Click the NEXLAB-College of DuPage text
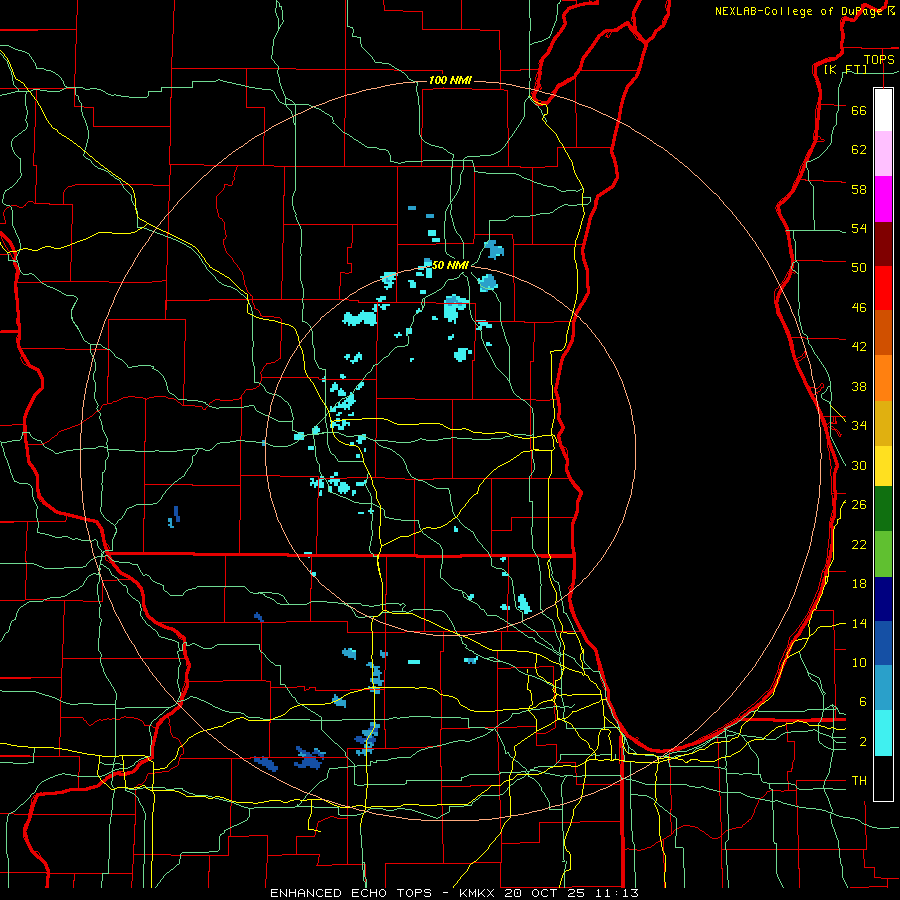Image resolution: width=900 pixels, height=900 pixels. point(801,11)
